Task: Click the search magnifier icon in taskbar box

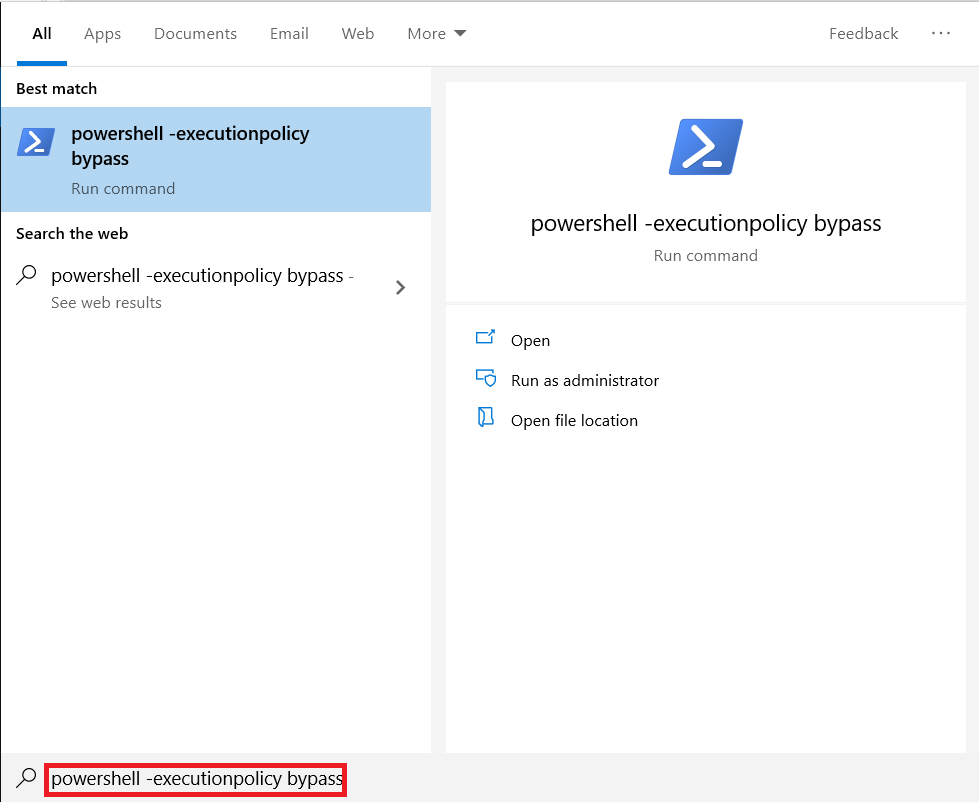Action: (26, 778)
